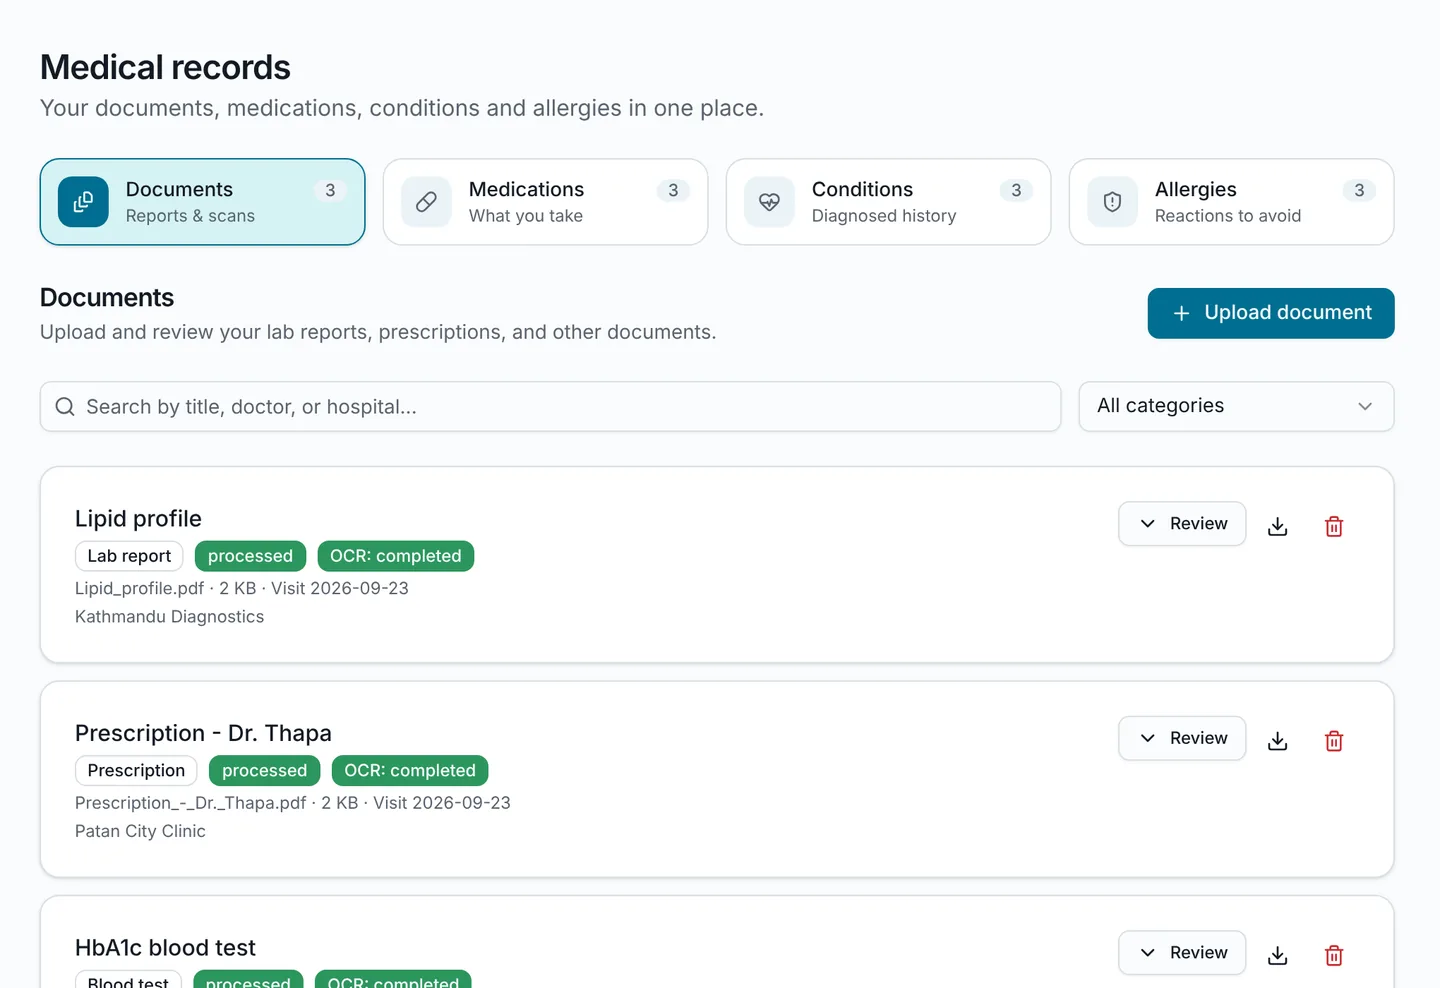Click the Prescription card's processed badge
The width and height of the screenshot is (1440, 988).
click(264, 770)
